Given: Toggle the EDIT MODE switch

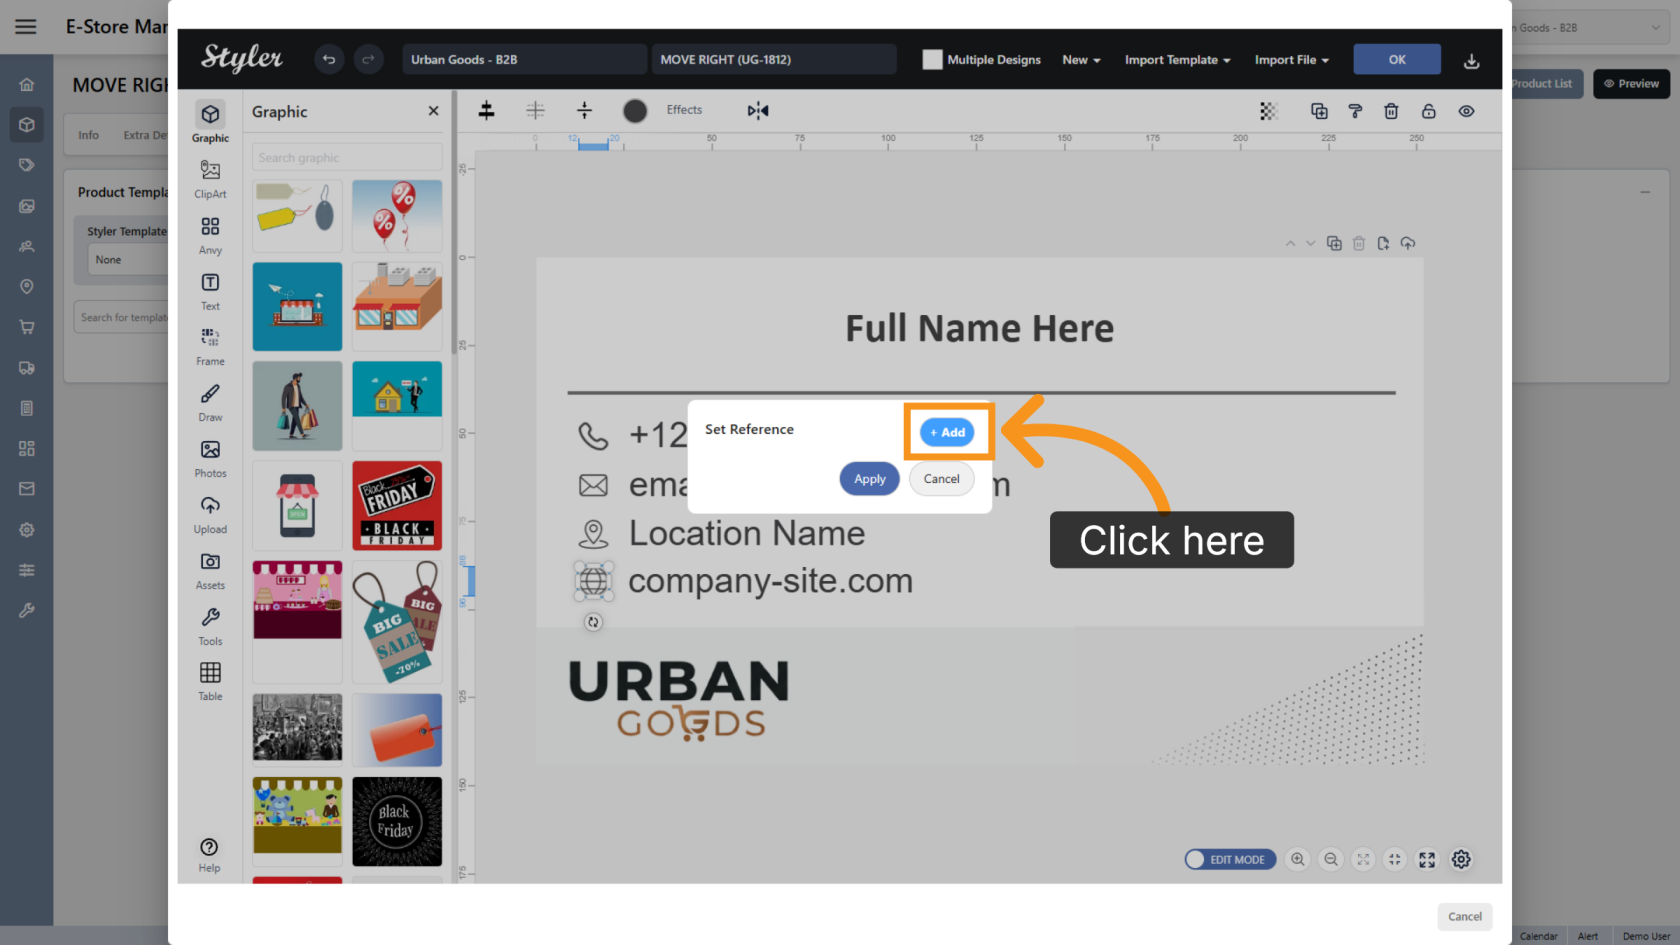Looking at the screenshot, I should tap(1230, 859).
